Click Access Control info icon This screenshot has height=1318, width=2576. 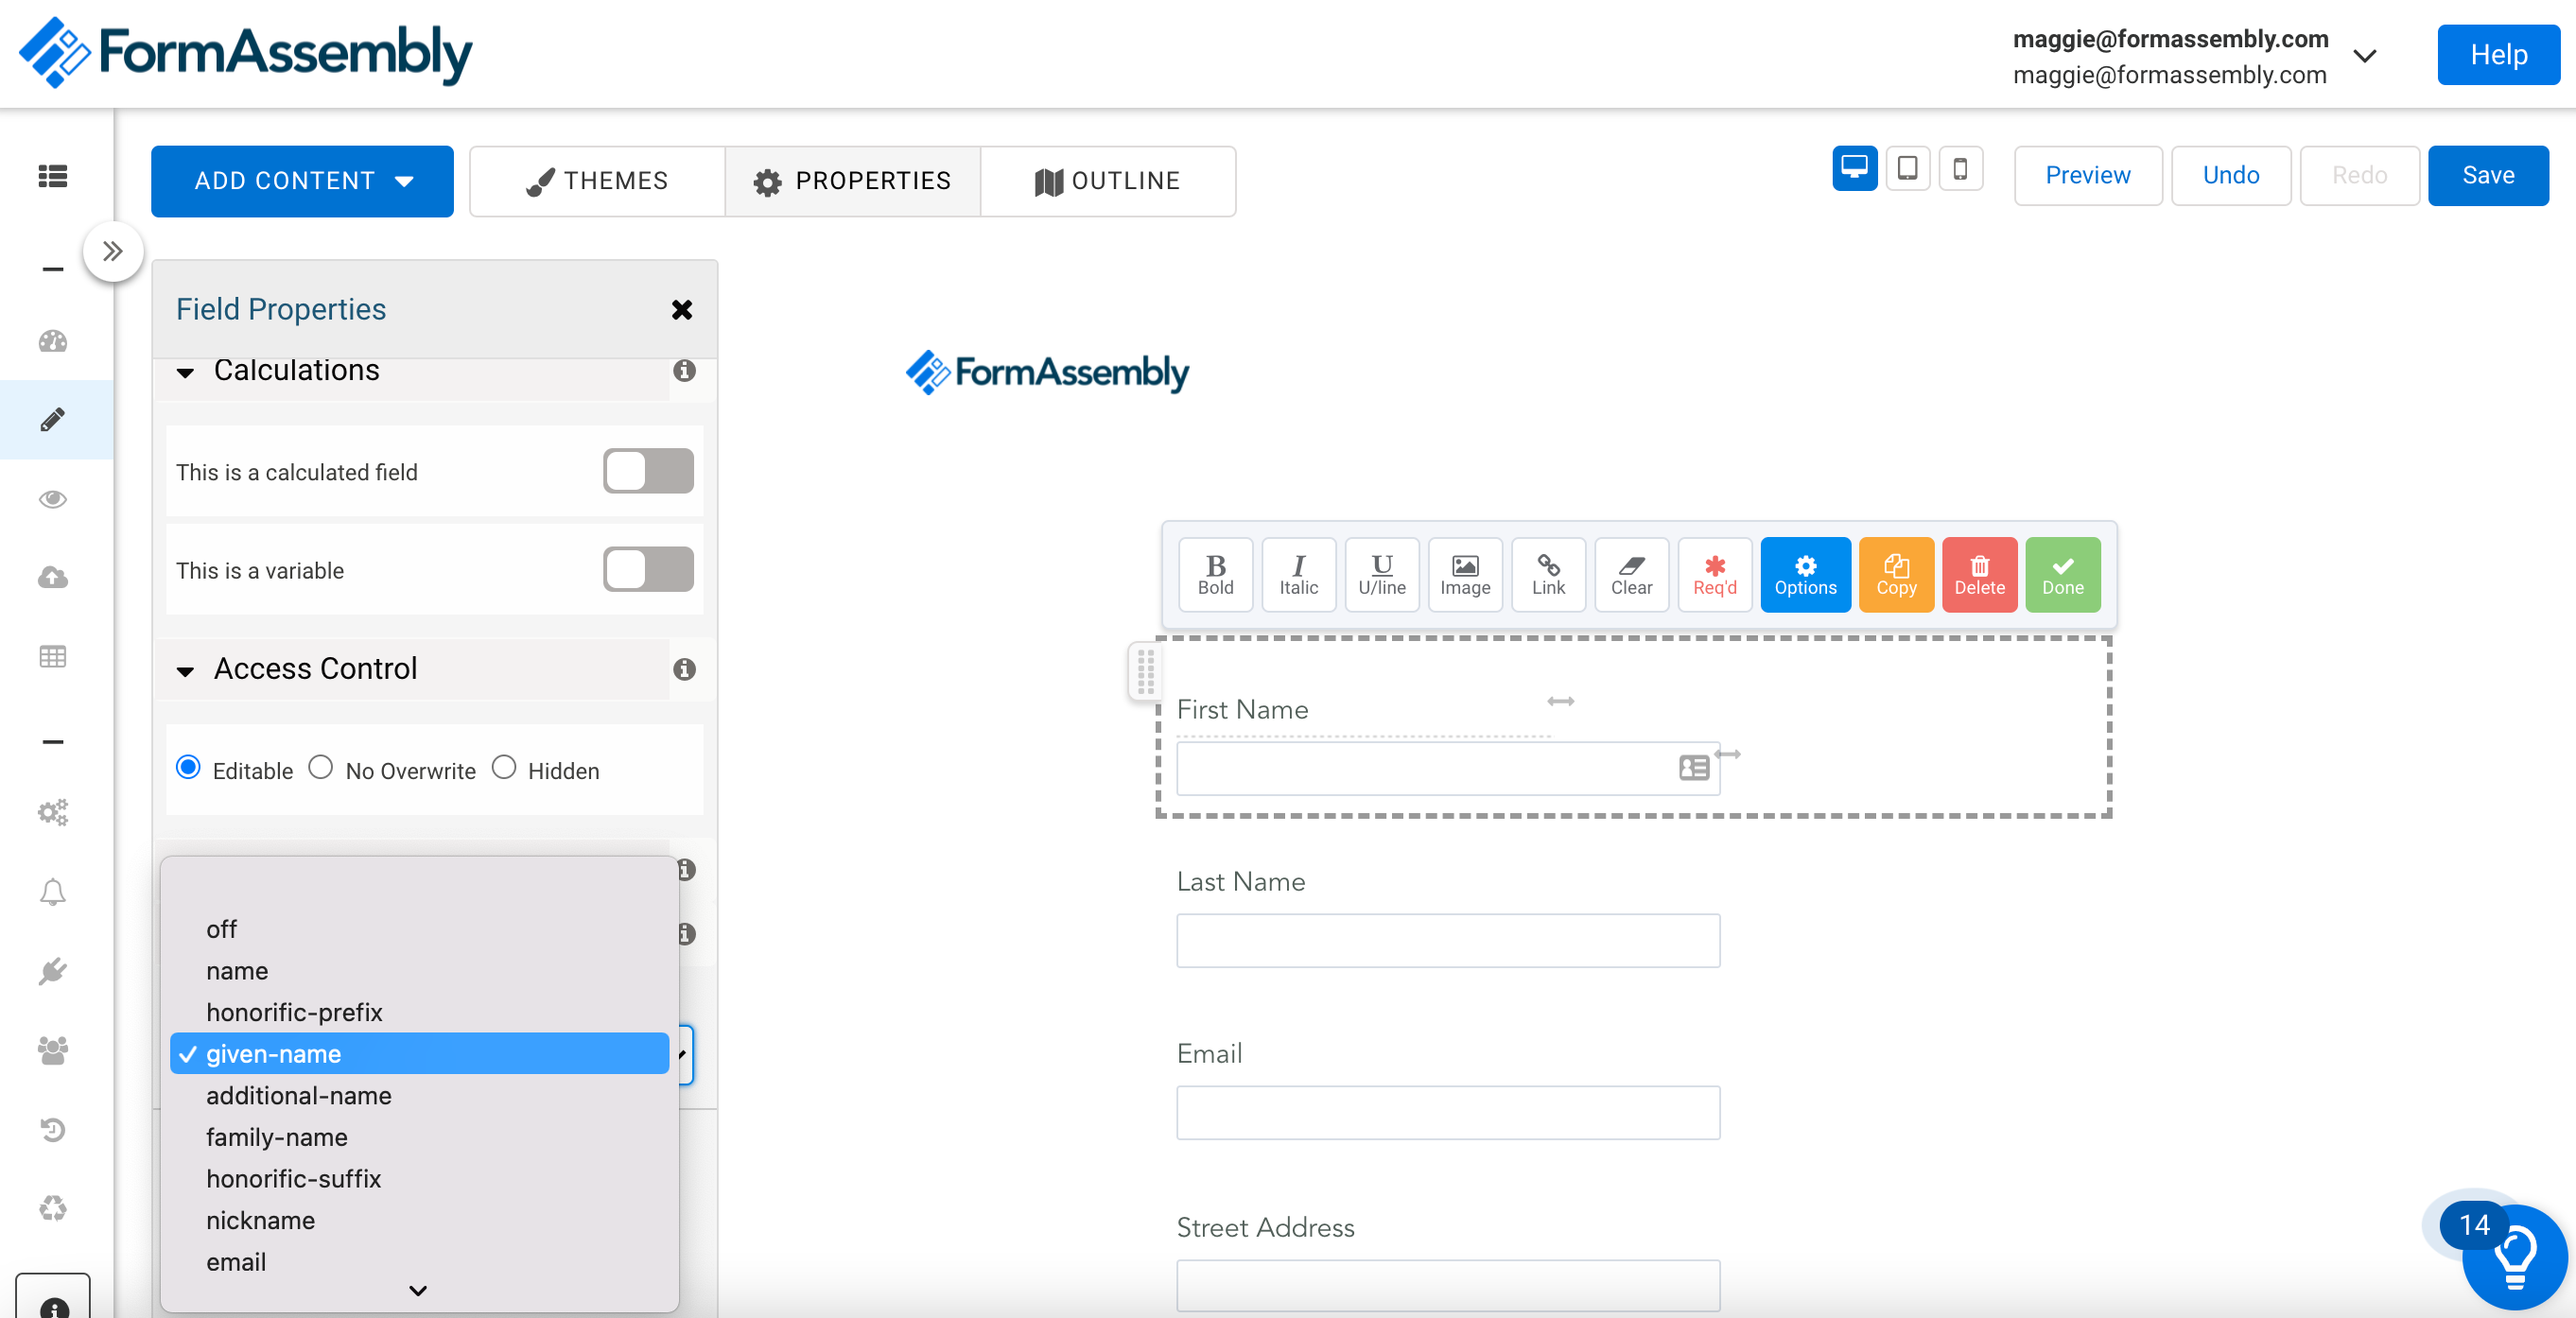[x=684, y=669]
